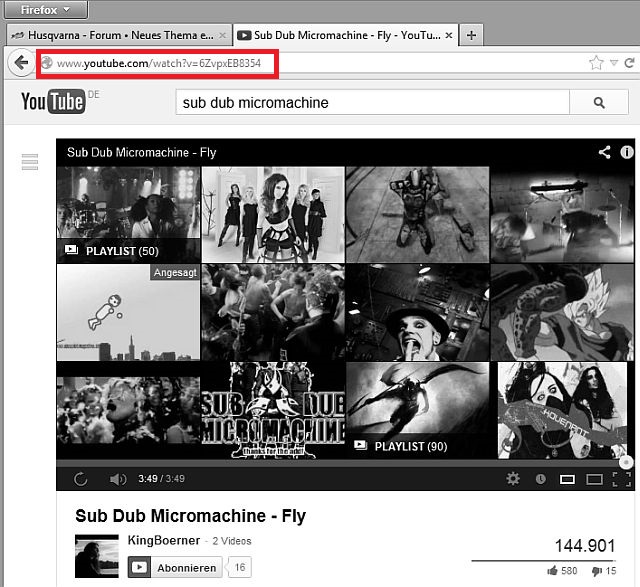Open a new browser tab
Image resolution: width=640 pixels, height=587 pixels.
pyautogui.click(x=471, y=36)
